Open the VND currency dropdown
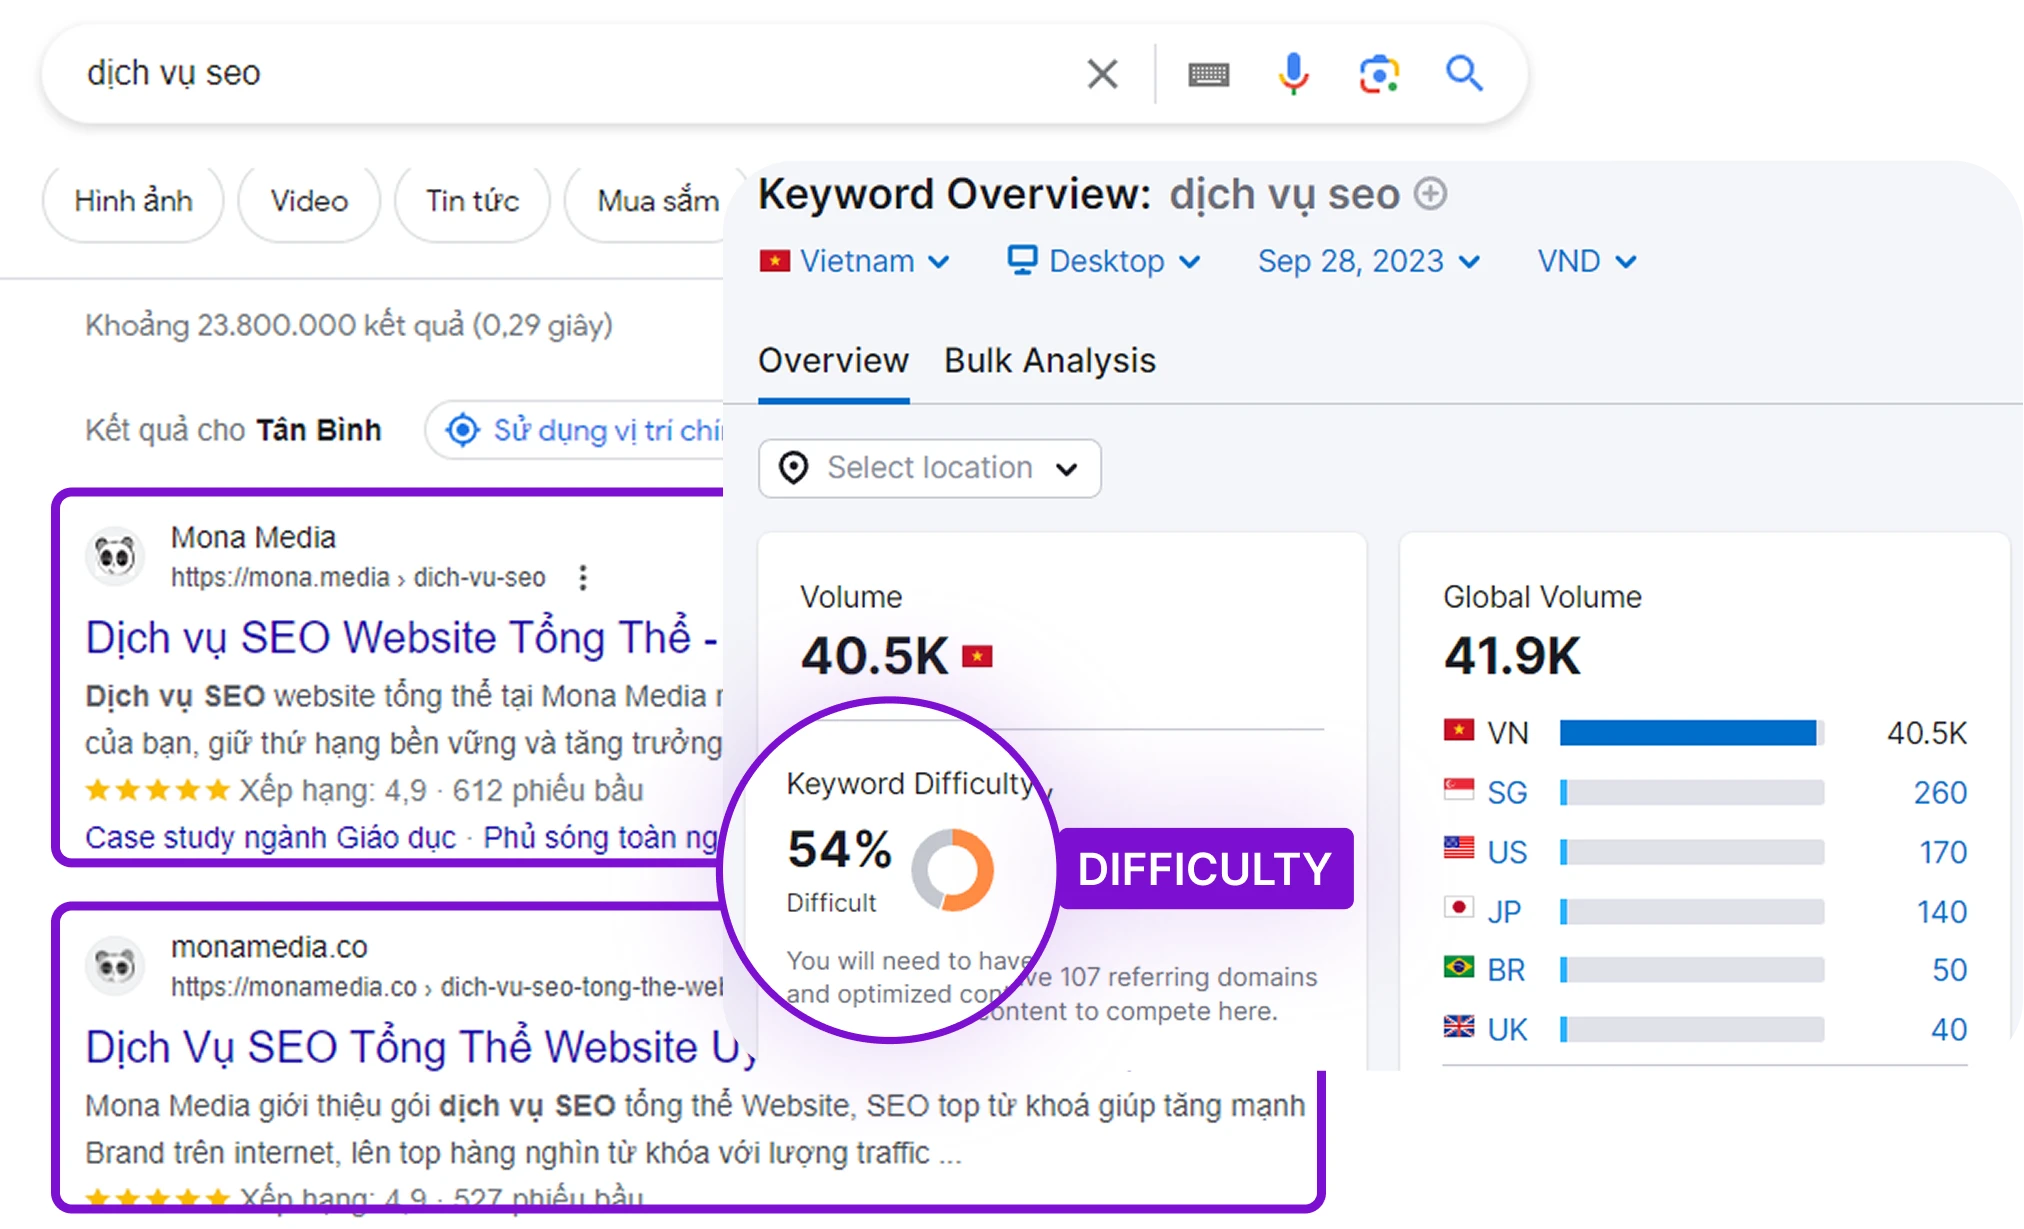Image resolution: width=2024 pixels, height=1229 pixels. coord(1588,261)
